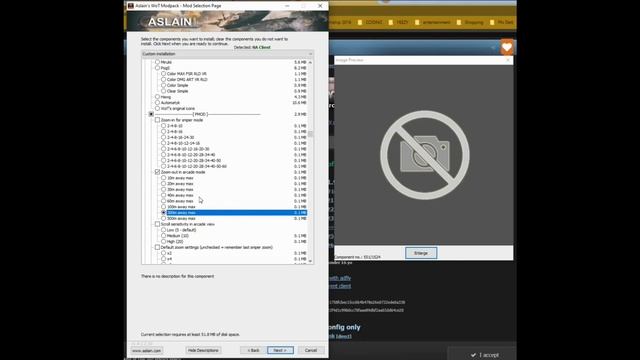Select the x4 default zoom option

point(163,259)
